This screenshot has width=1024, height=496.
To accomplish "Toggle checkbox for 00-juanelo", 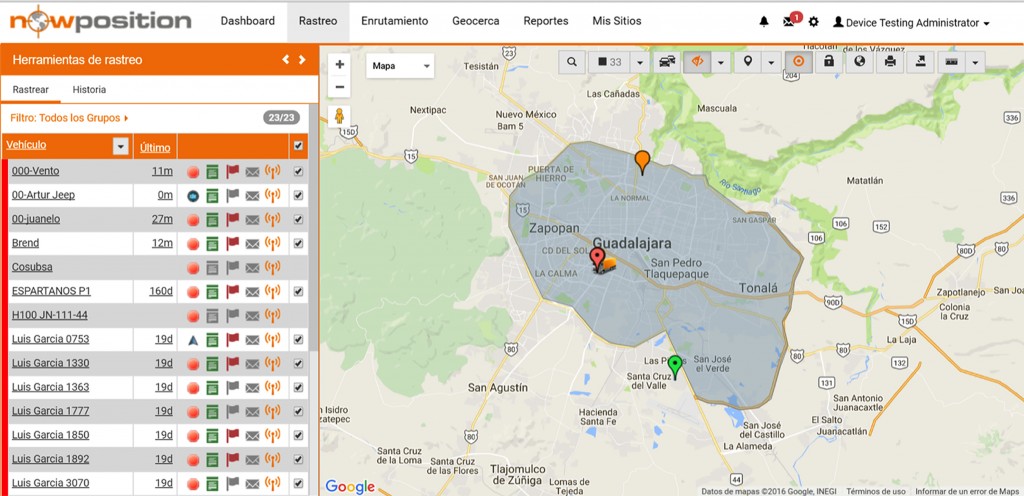I will coord(298,219).
